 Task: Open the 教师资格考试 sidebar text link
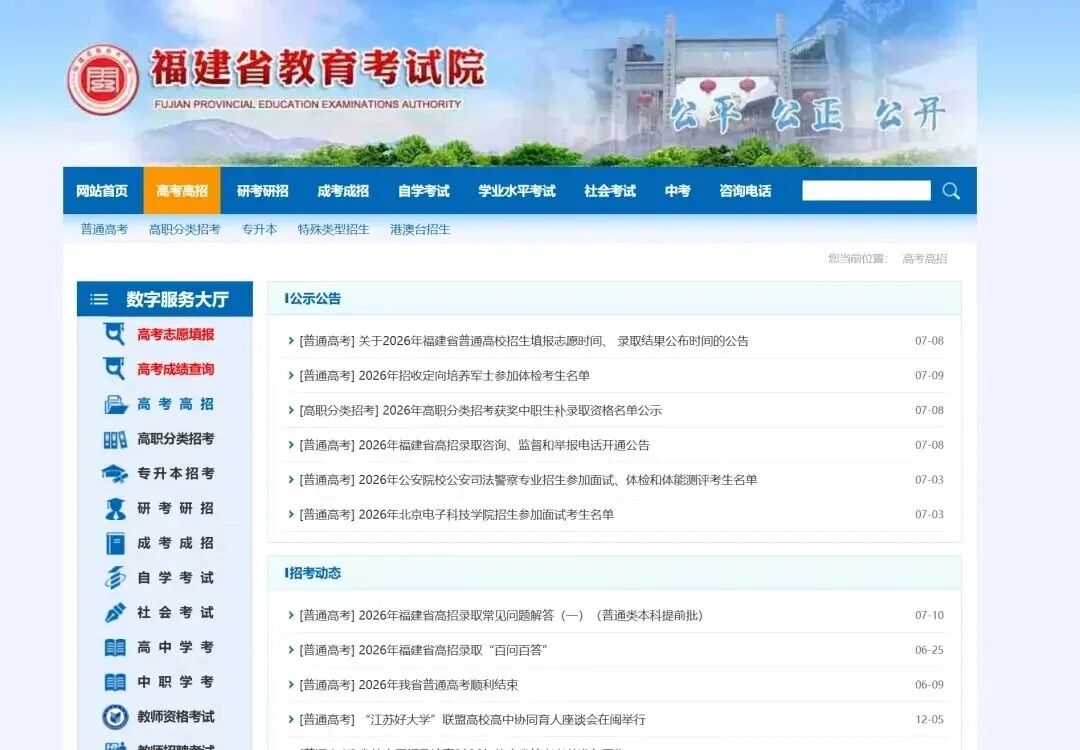[176, 717]
